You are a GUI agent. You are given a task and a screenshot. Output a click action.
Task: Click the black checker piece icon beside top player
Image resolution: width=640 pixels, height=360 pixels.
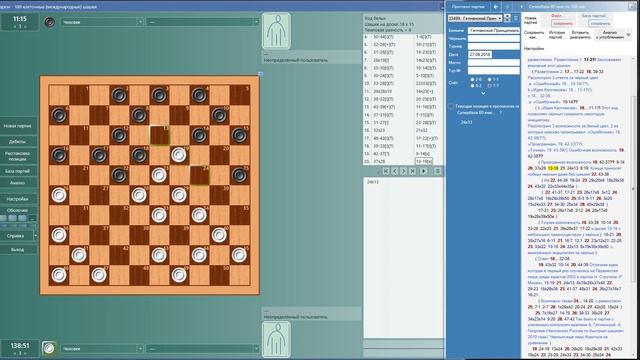click(x=49, y=22)
